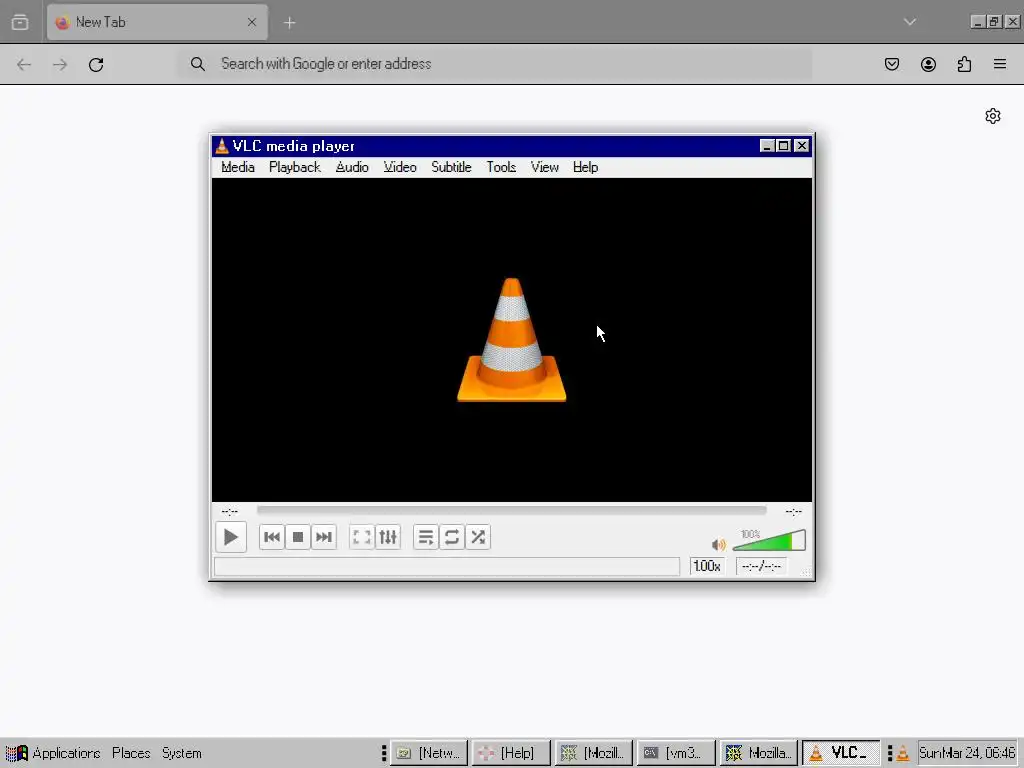Switch to the VLC taskbar button
The image size is (1024, 768).
pyautogui.click(x=840, y=753)
